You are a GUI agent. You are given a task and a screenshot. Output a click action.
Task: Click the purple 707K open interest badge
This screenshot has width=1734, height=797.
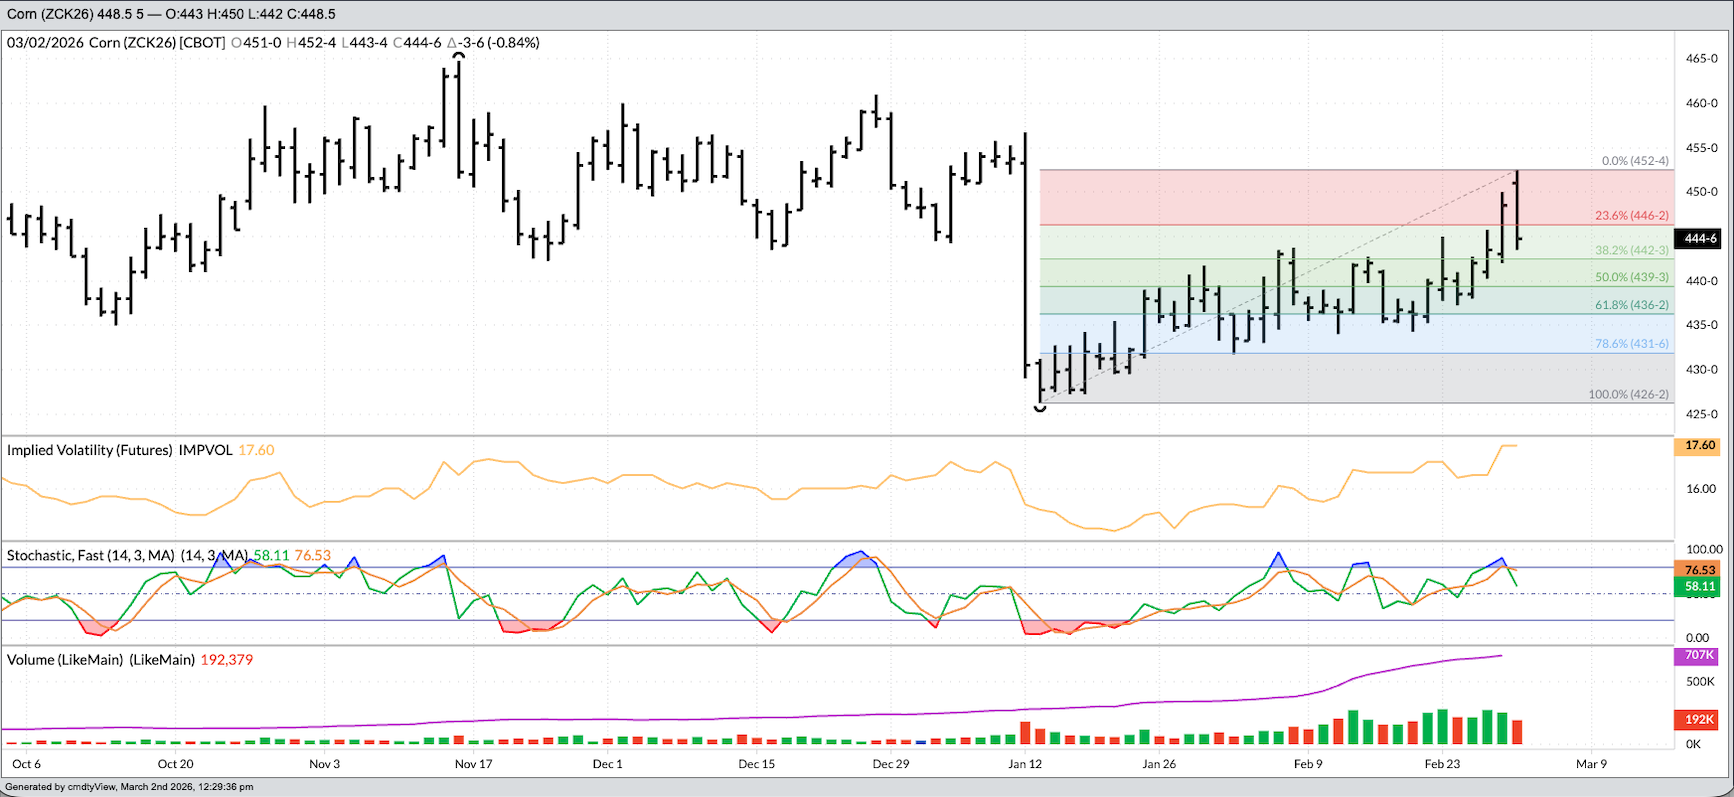pyautogui.click(x=1699, y=656)
